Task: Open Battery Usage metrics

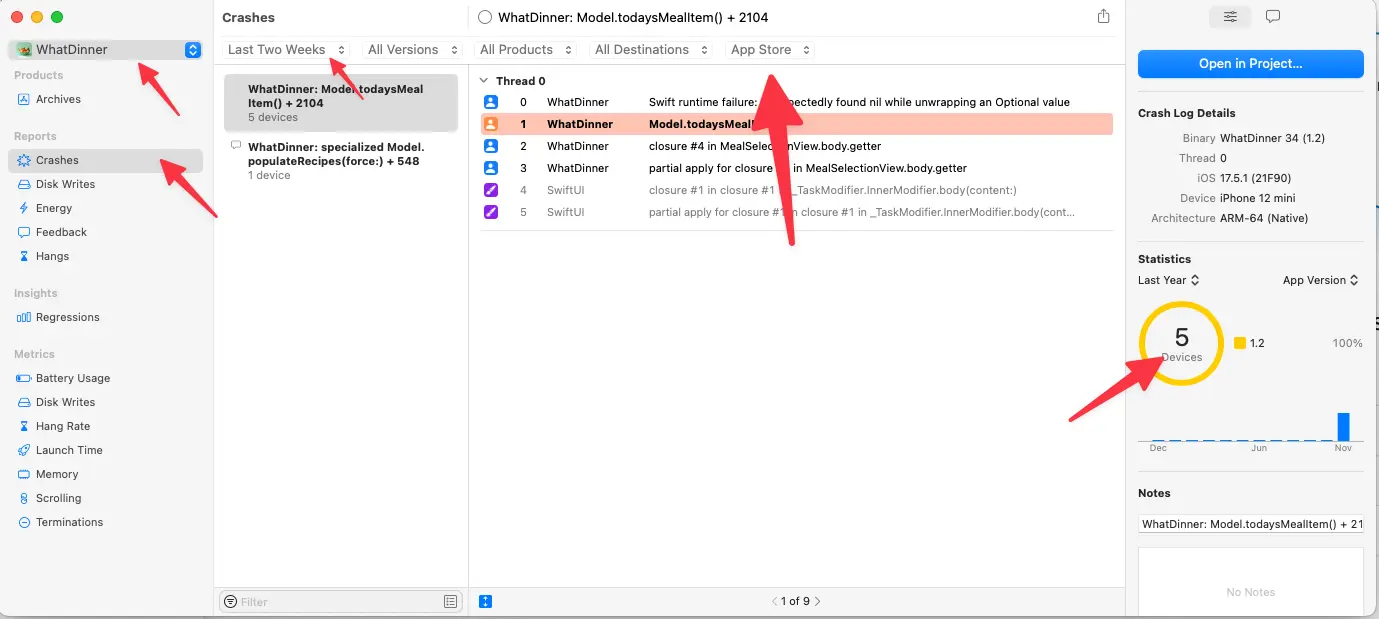Action: tap(72, 378)
